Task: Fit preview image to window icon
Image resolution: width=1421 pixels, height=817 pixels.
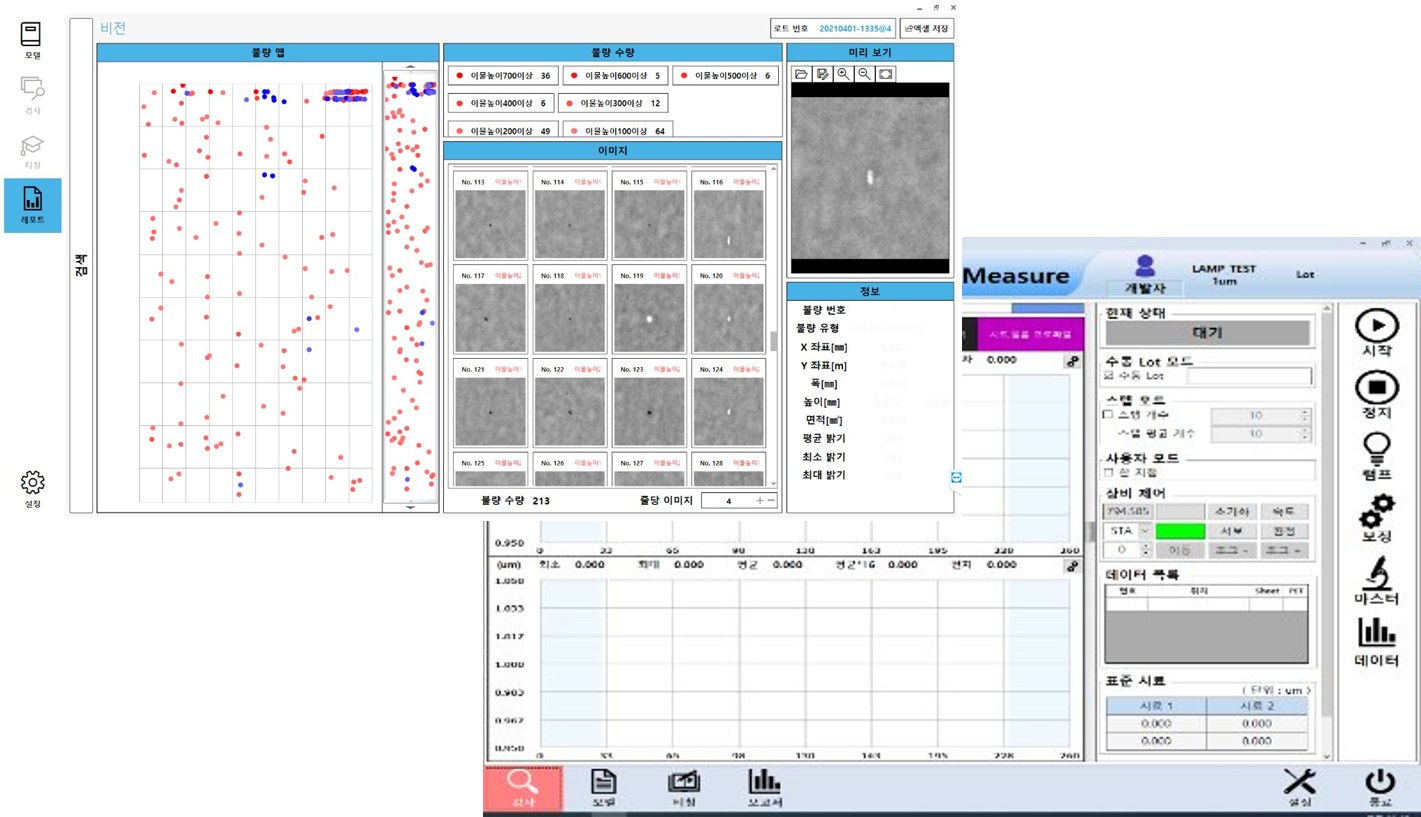Action: tap(886, 74)
